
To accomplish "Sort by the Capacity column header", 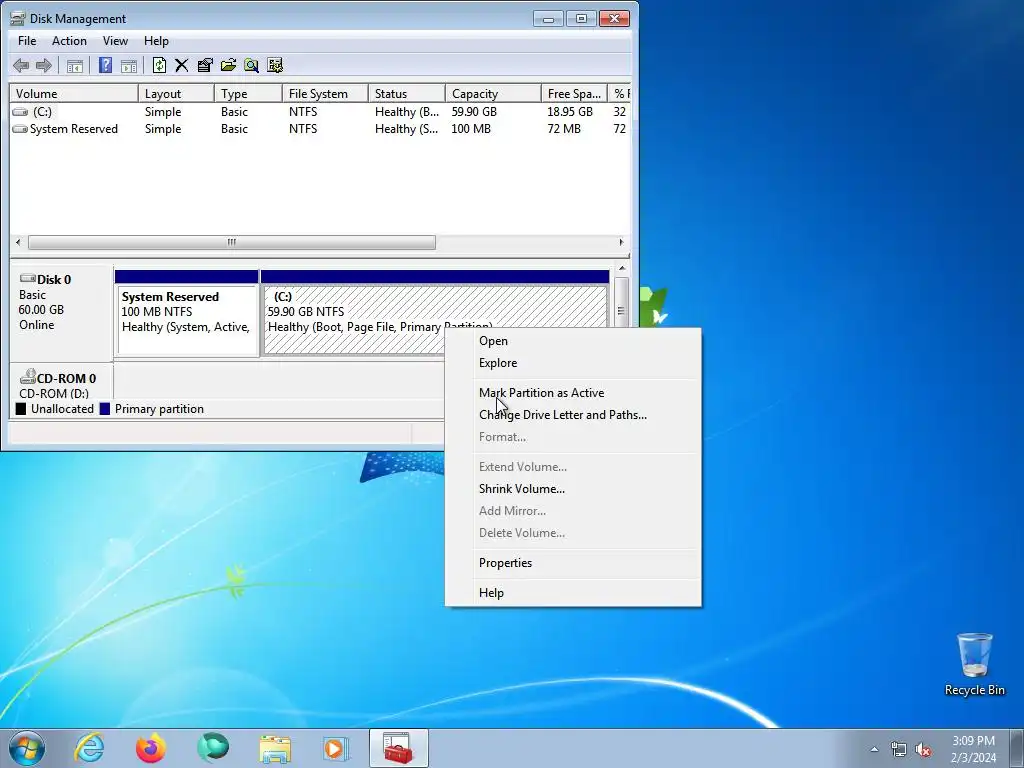I will coord(493,93).
